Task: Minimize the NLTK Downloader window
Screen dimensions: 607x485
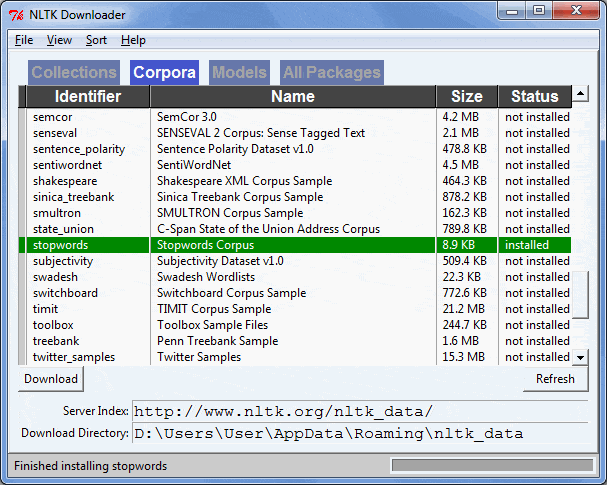Action: pos(512,10)
